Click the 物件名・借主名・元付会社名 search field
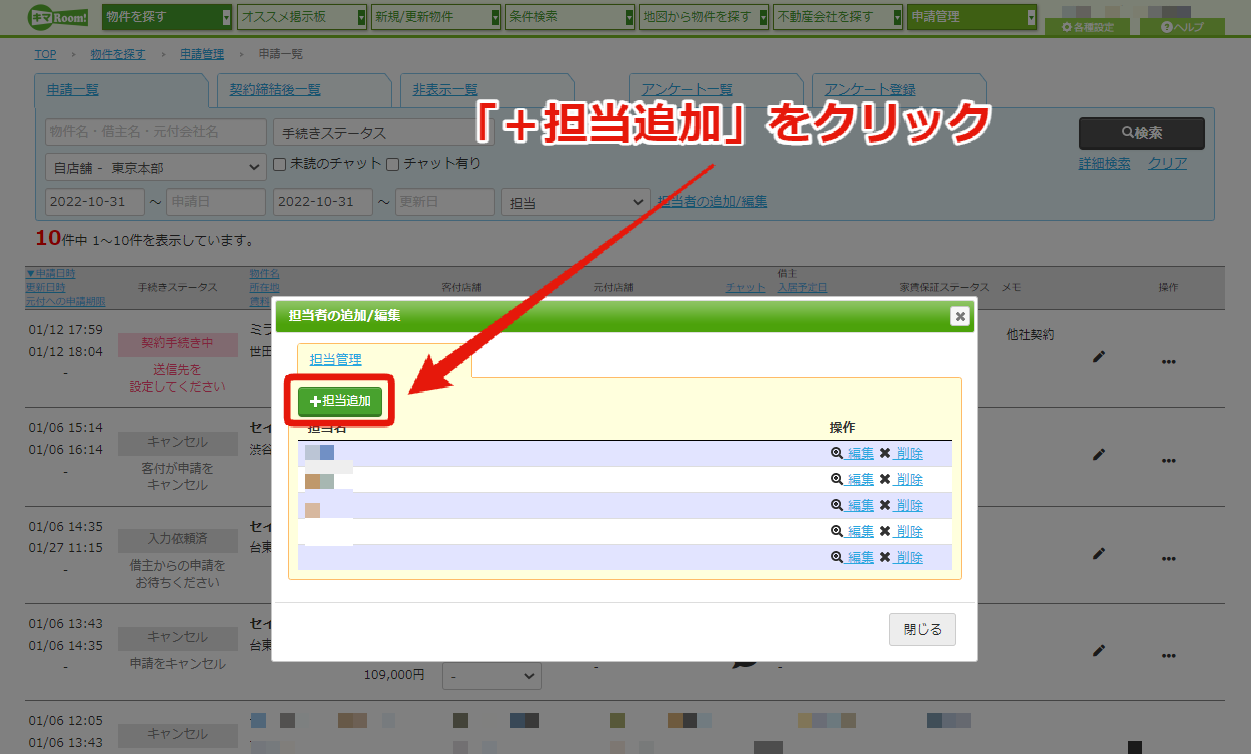This screenshot has height=754, width=1251. [156, 132]
